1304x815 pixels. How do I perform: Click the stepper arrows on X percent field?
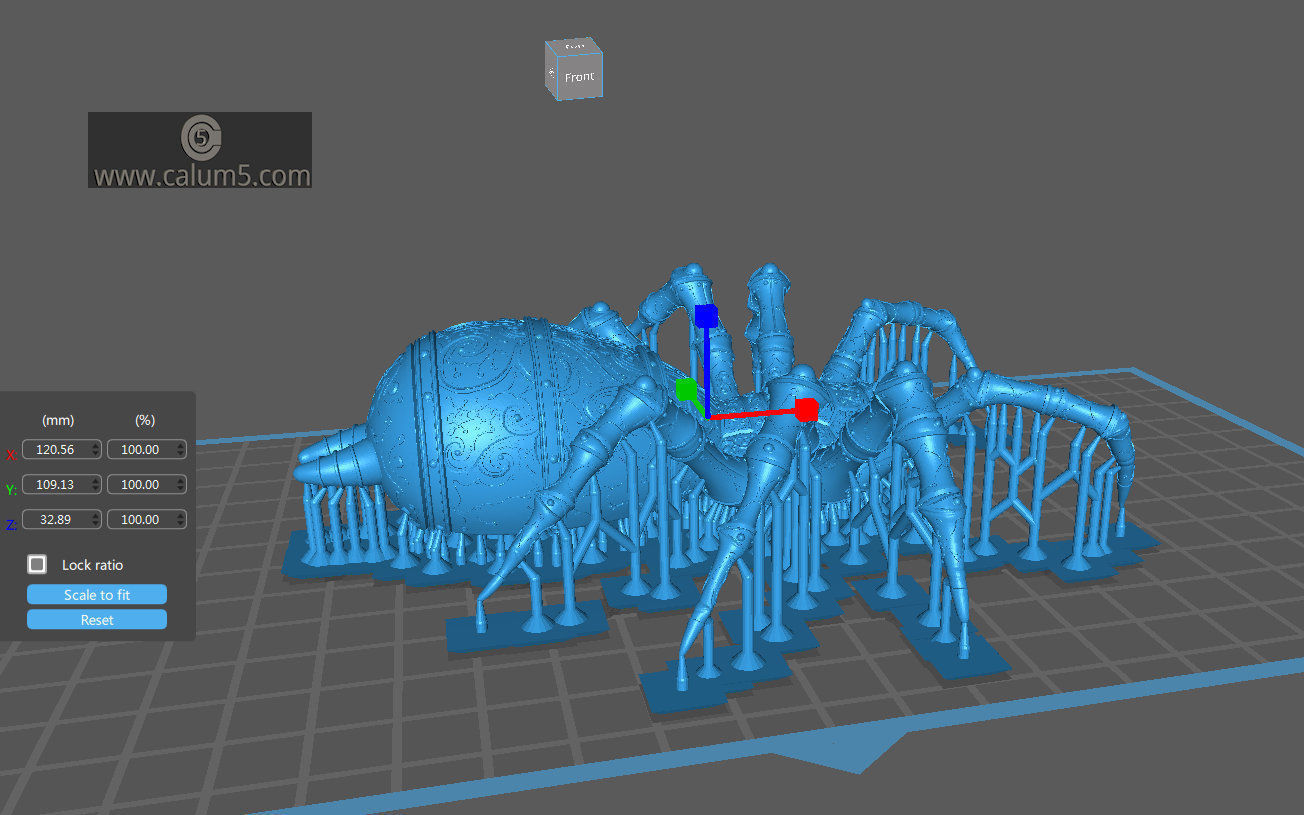[x=180, y=450]
